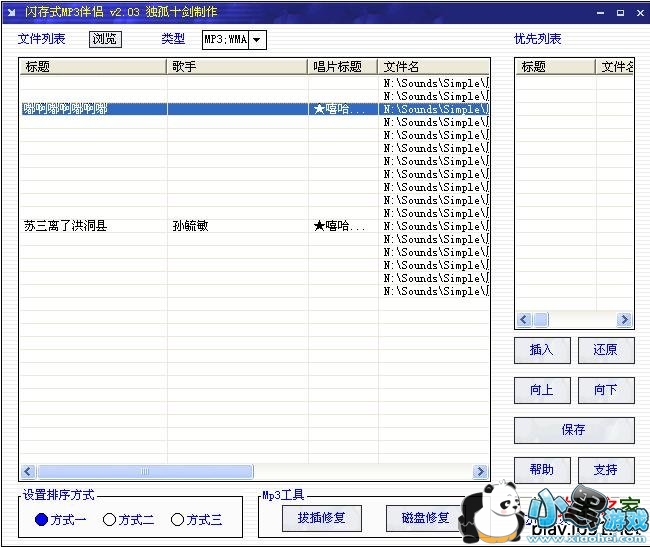This screenshot has width=650, height=547.
Task: Click the 拔插修复 Mp3 tool button
Action: pos(322,518)
